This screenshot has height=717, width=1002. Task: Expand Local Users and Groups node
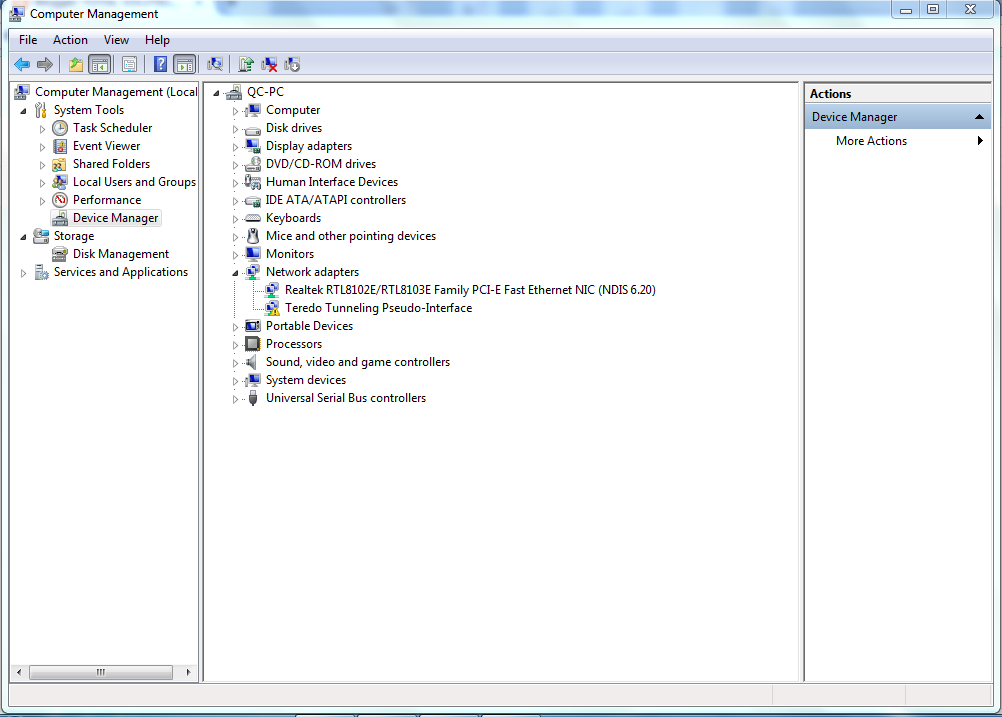tap(42, 183)
